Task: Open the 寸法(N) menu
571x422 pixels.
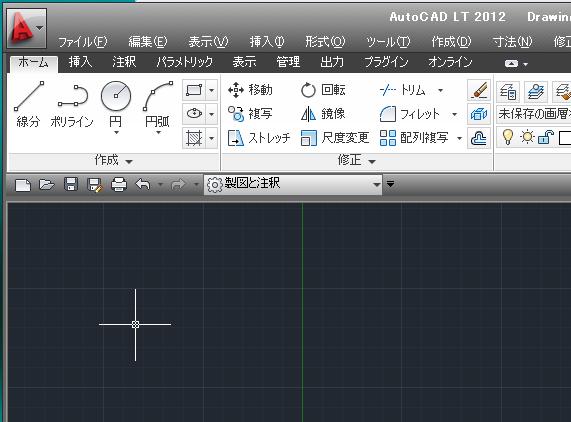Action: (x=512, y=42)
